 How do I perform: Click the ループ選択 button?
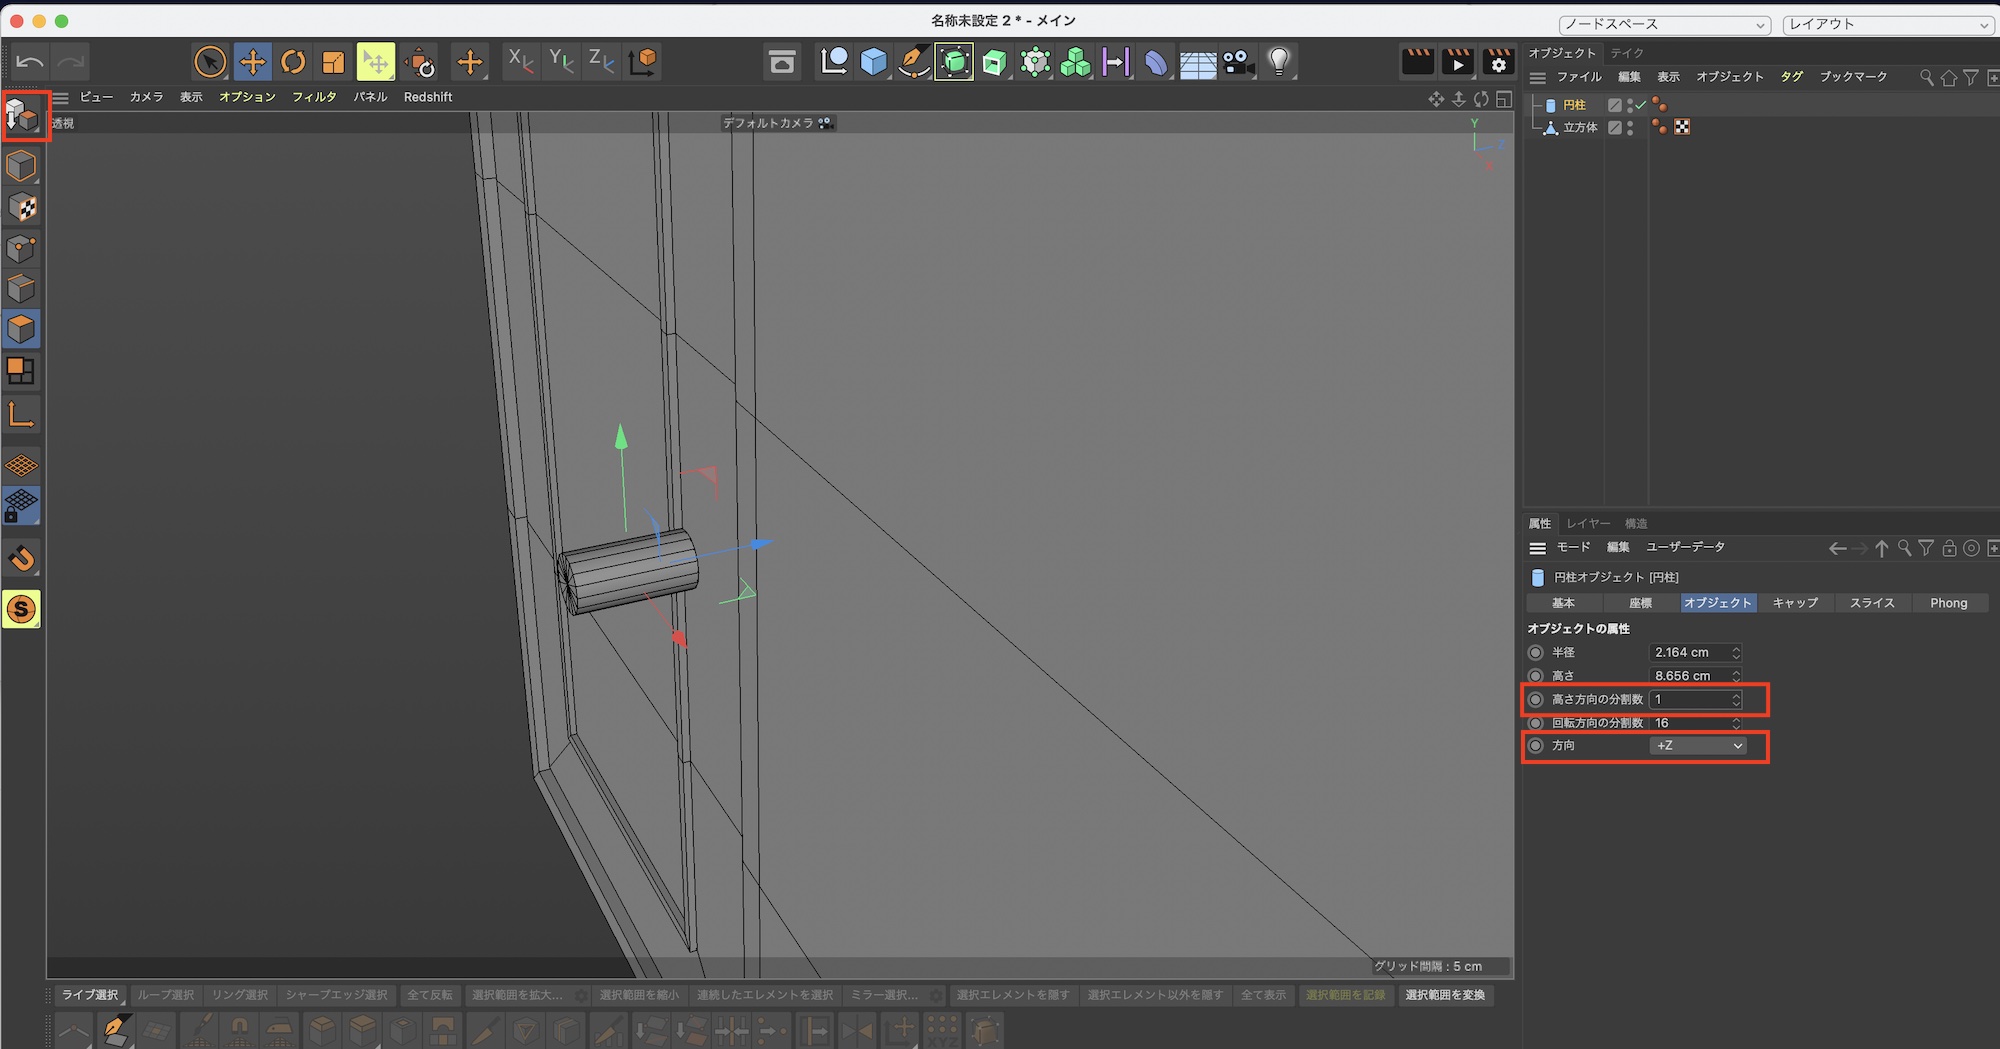pos(166,995)
